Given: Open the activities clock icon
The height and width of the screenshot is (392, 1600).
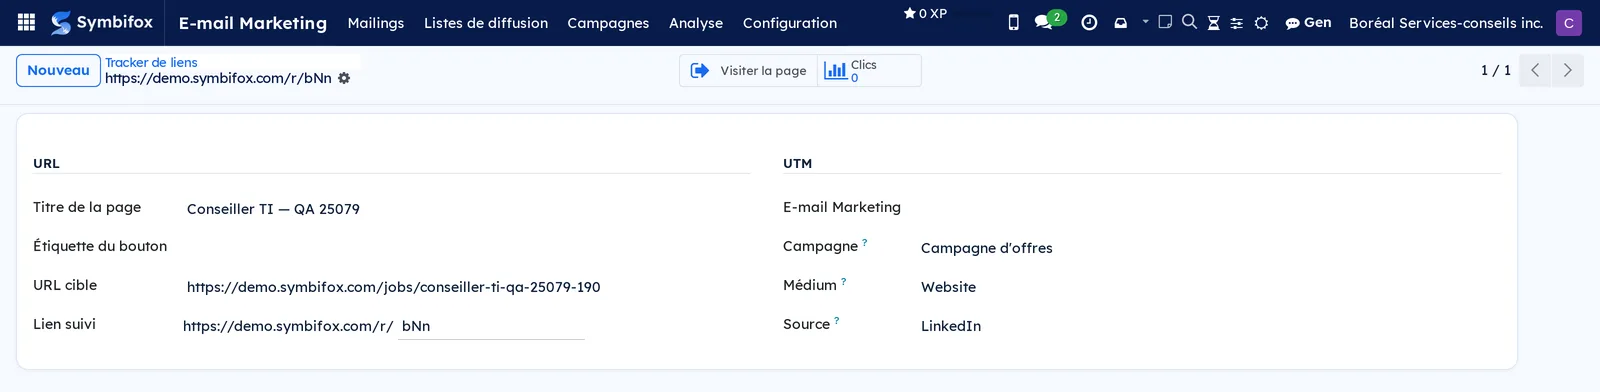Looking at the screenshot, I should 1089,22.
